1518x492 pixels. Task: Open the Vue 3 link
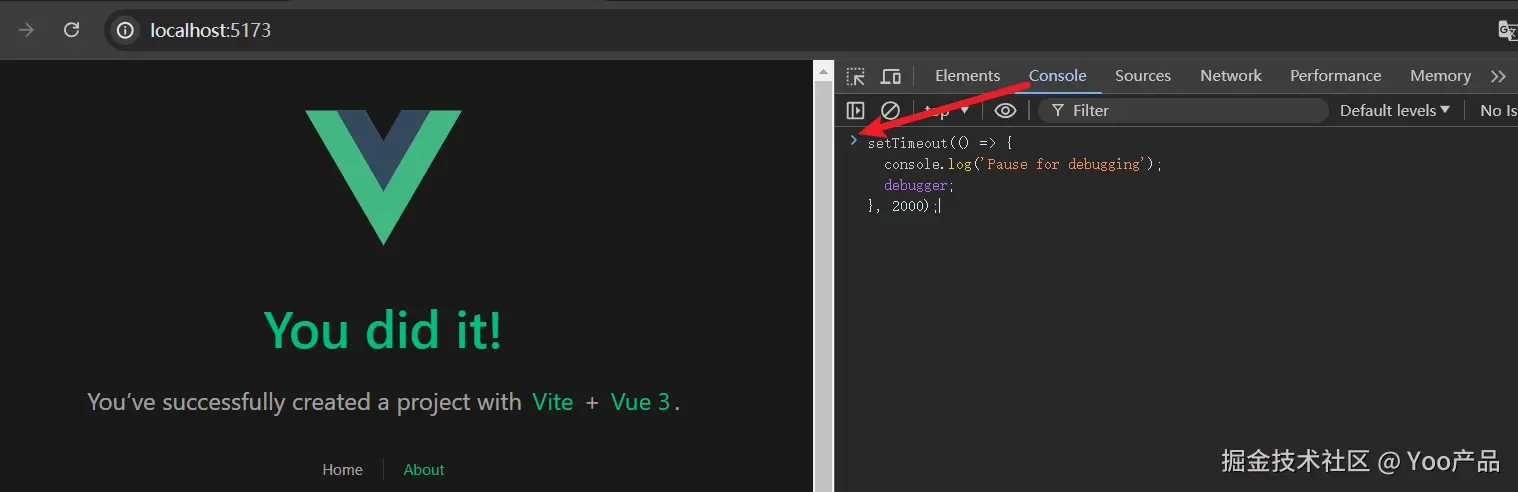[x=640, y=402]
